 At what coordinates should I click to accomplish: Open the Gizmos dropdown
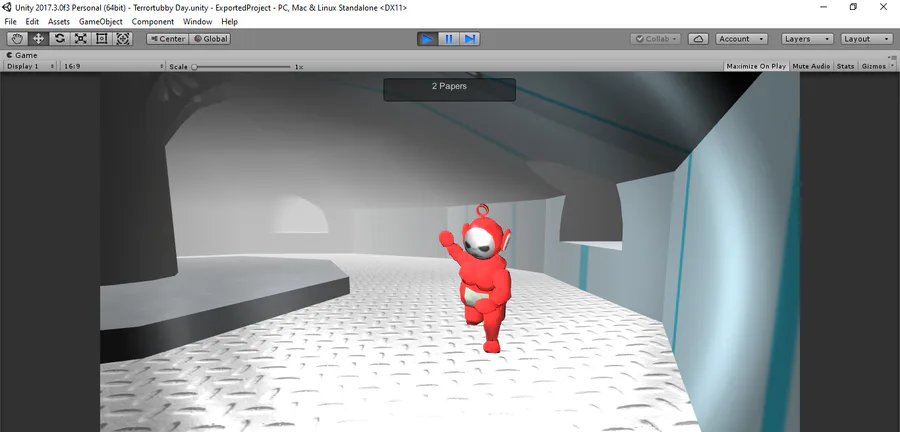[877, 67]
